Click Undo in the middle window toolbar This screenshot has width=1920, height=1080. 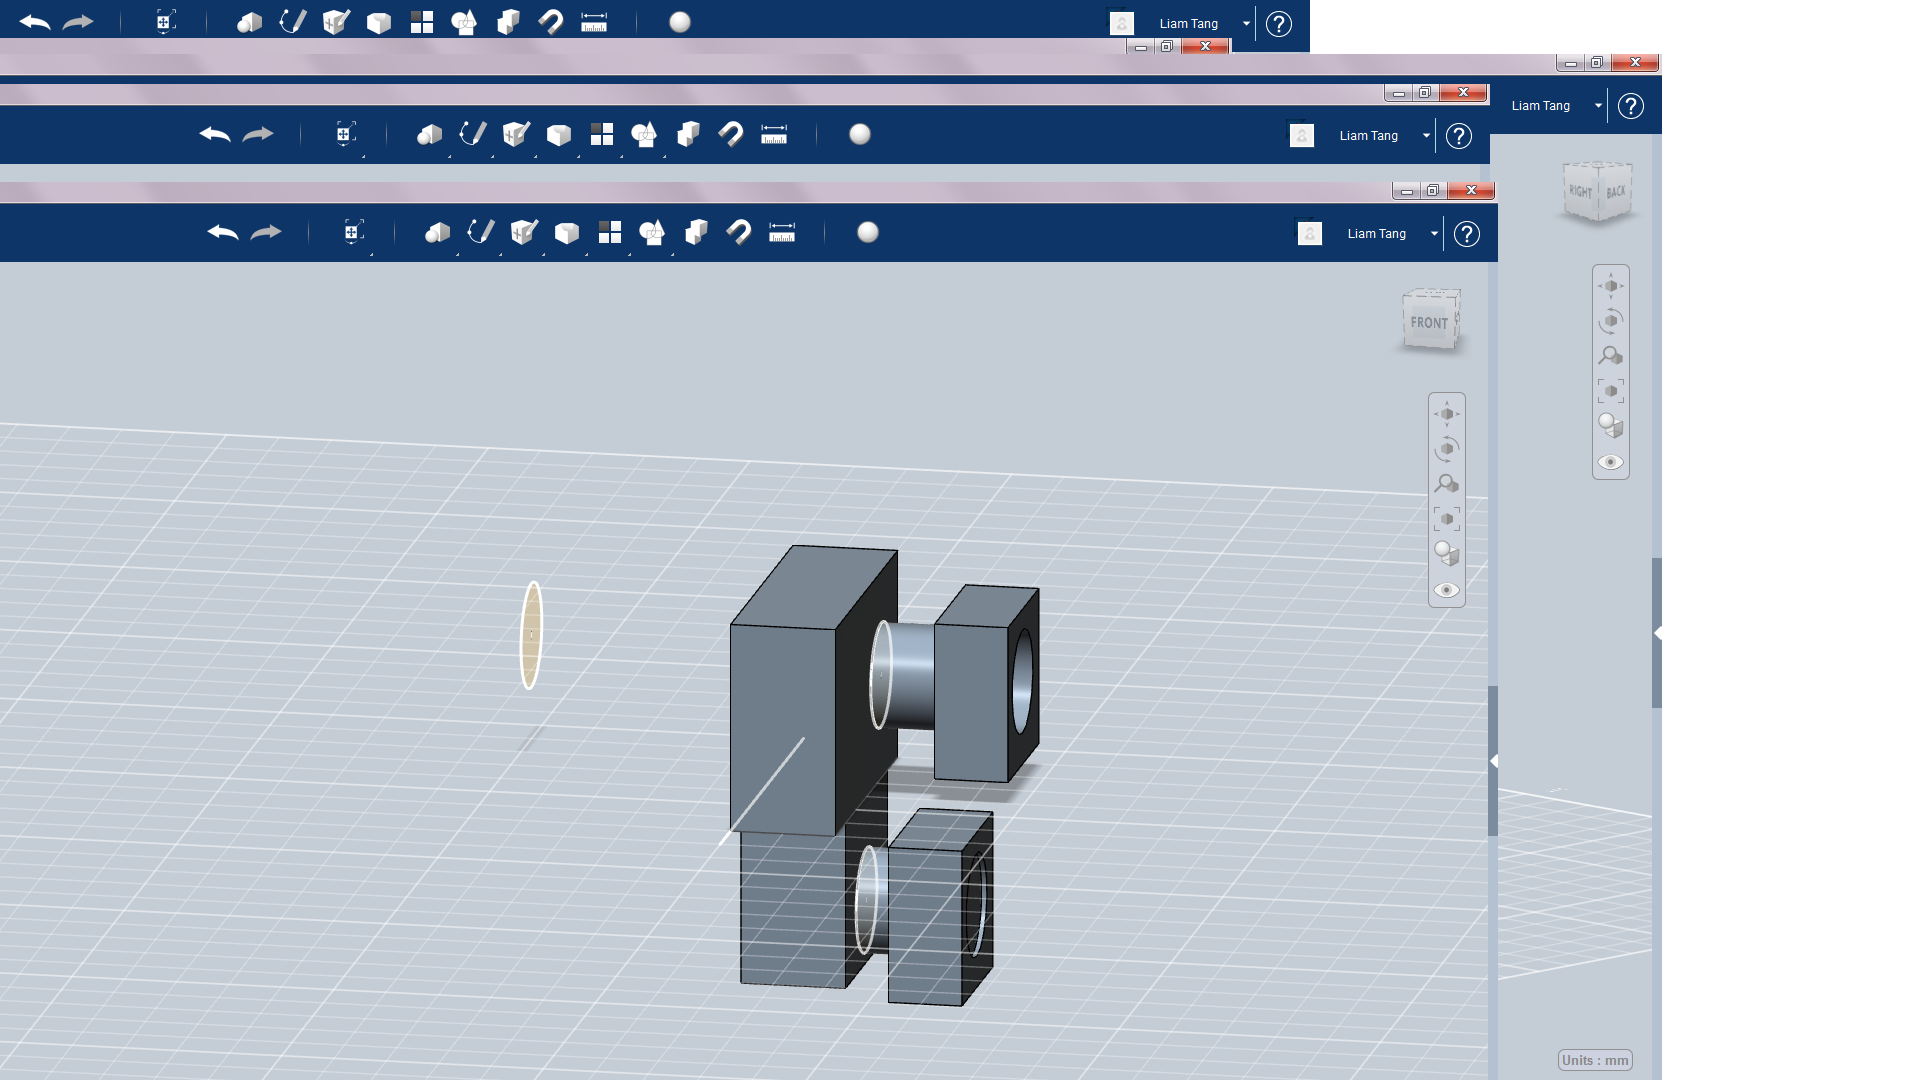coord(215,135)
